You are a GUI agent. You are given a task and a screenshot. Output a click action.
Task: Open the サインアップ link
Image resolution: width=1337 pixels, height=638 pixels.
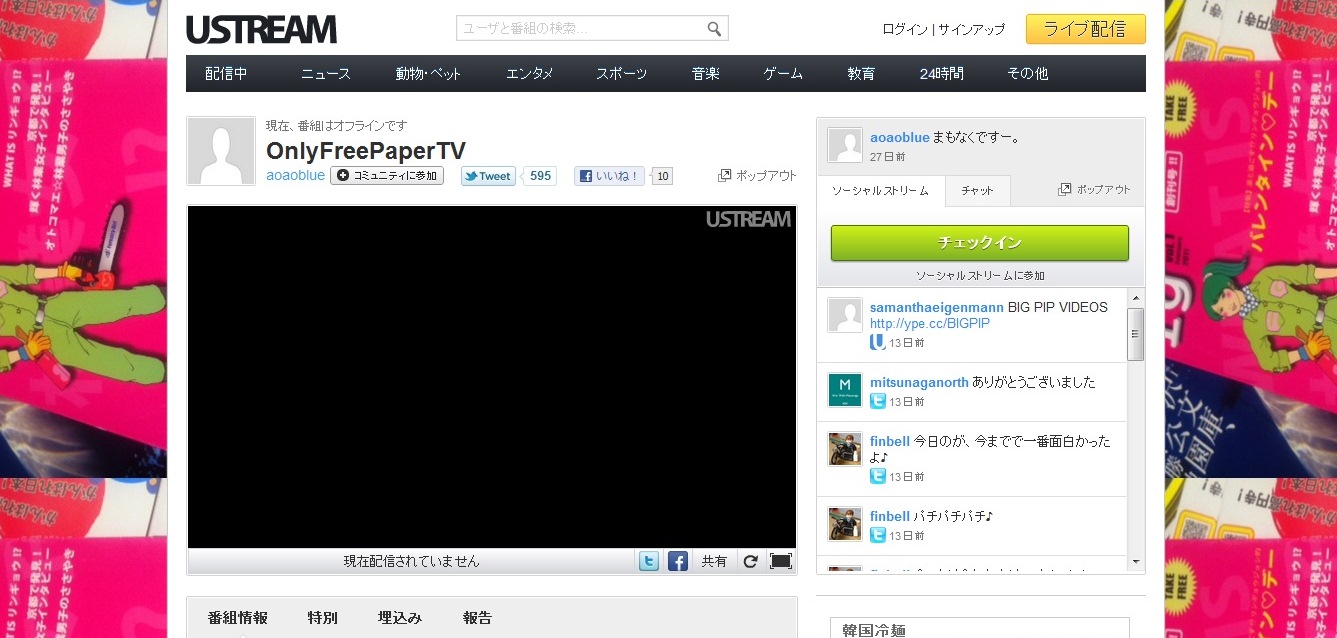tap(971, 29)
